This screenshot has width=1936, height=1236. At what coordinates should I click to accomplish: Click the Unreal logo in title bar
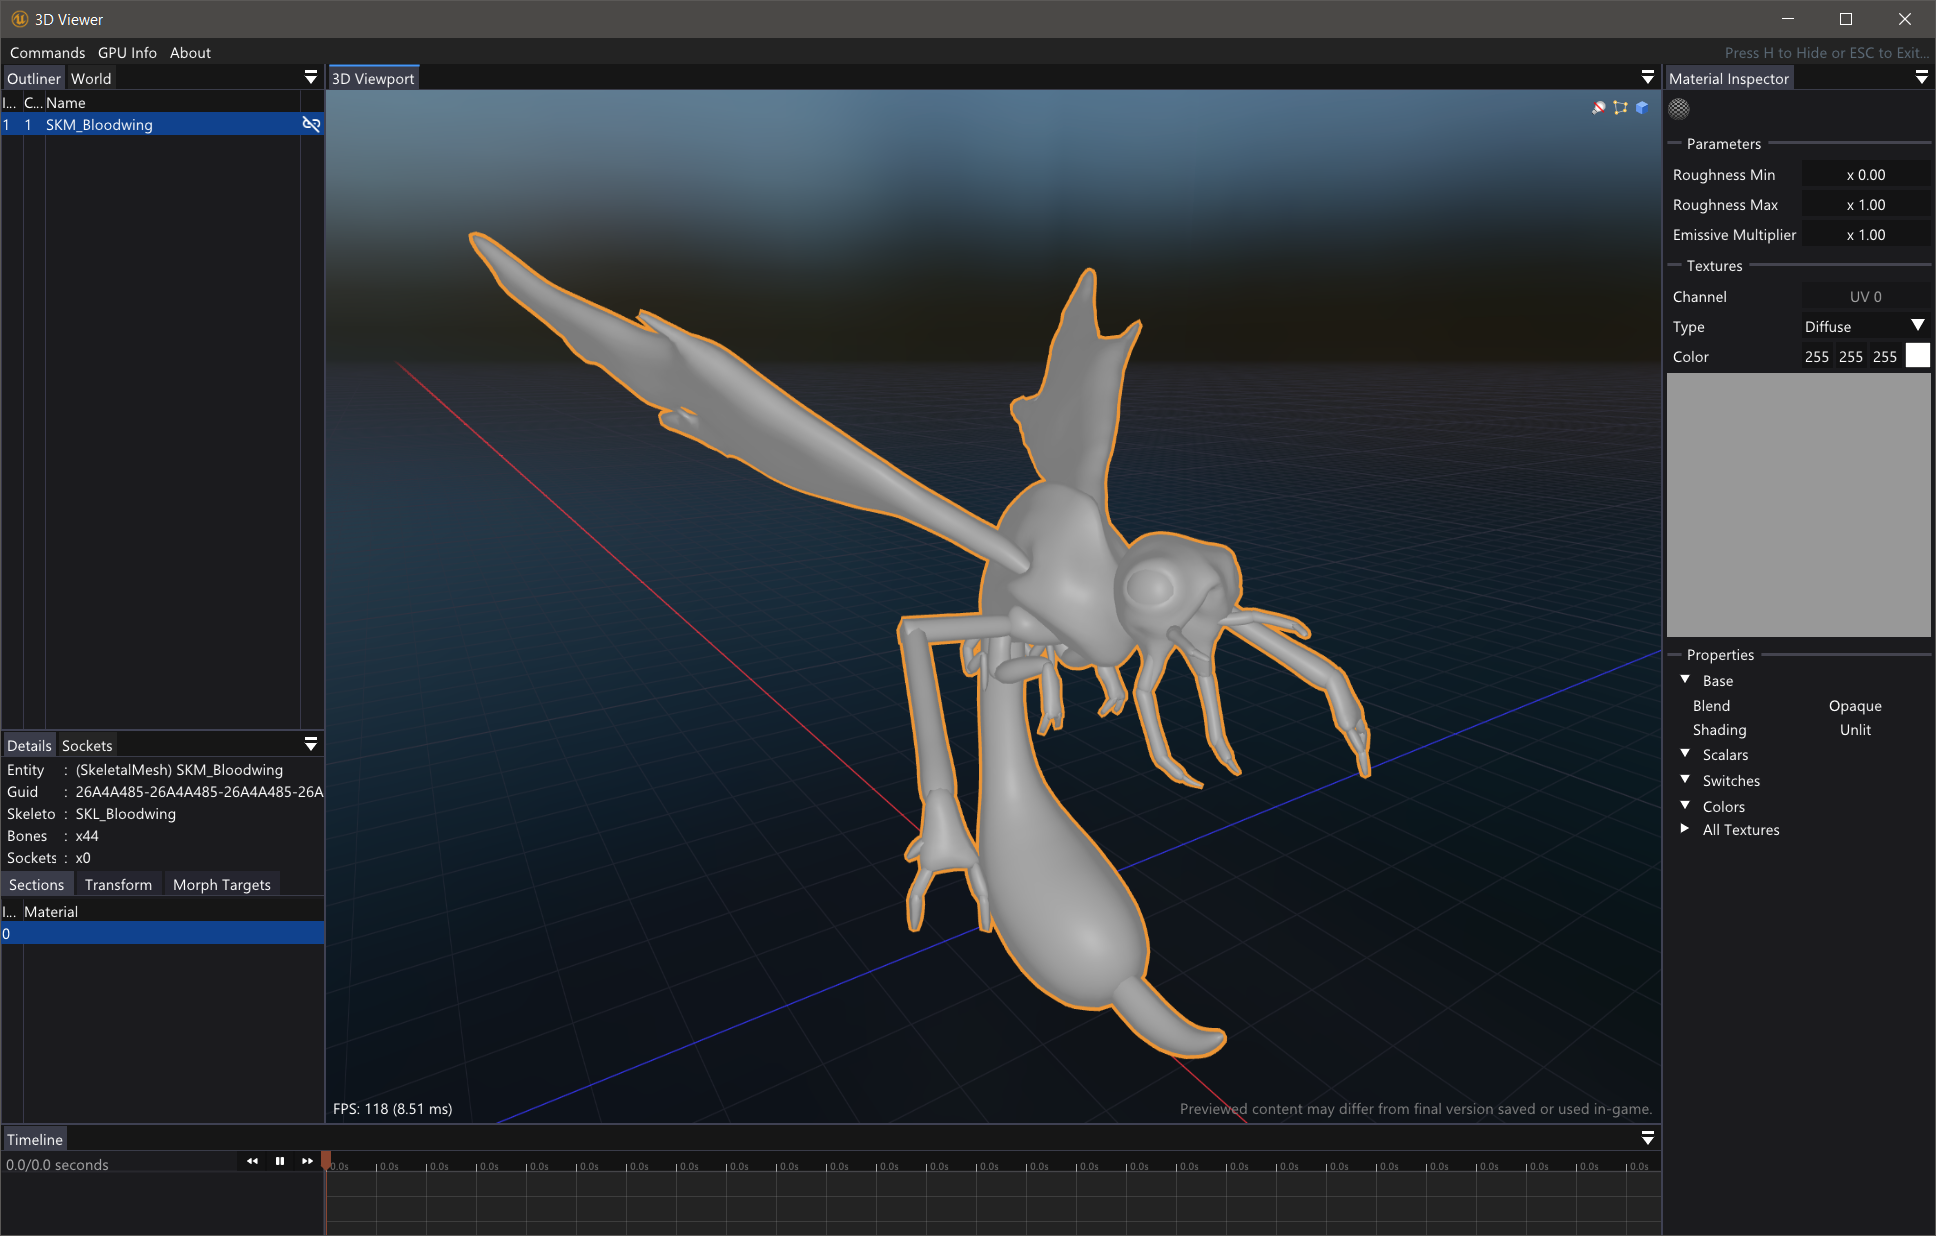pos(18,19)
